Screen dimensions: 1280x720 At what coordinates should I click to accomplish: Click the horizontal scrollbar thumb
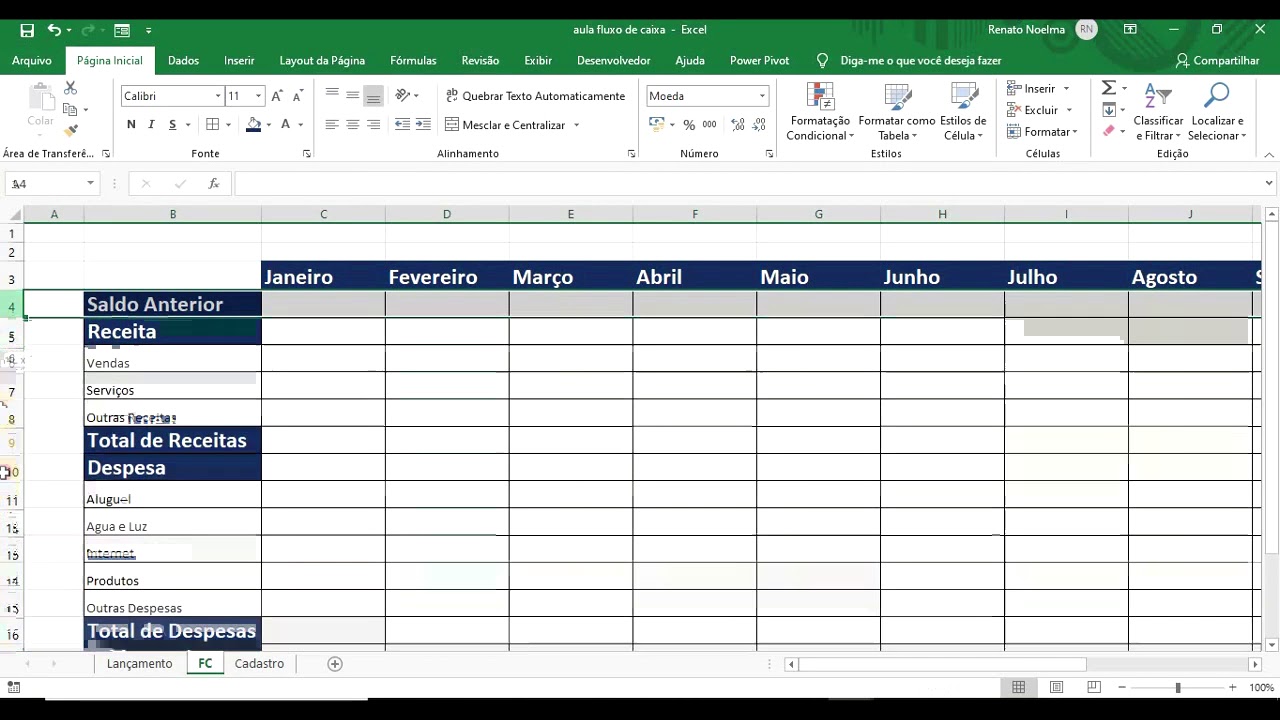pos(942,664)
